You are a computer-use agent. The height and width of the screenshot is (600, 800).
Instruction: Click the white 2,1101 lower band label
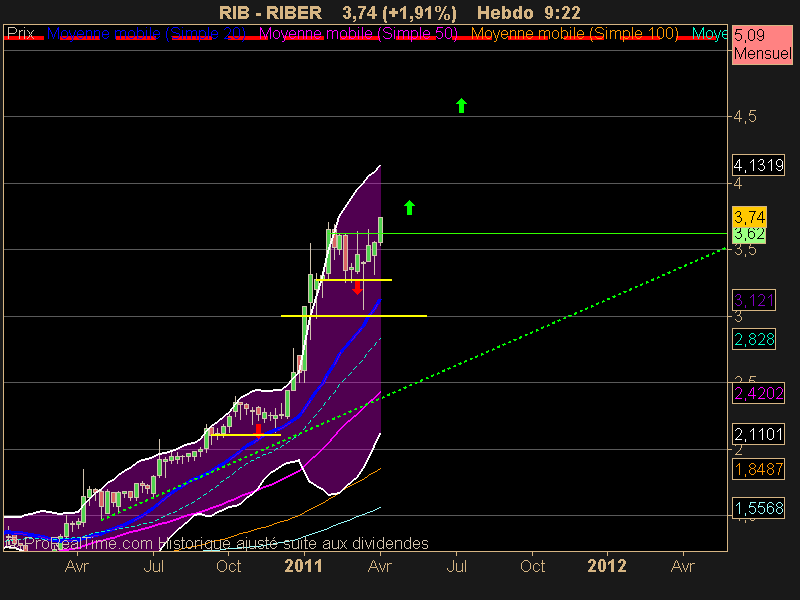(x=758, y=434)
